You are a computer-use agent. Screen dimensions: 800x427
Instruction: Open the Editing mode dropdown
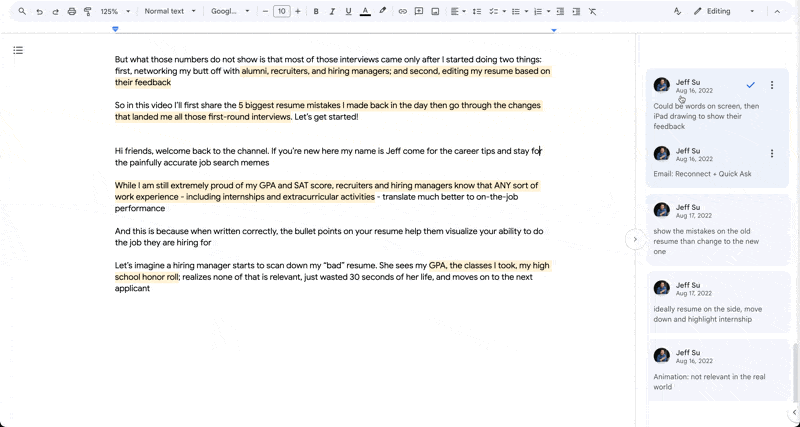(x=724, y=11)
